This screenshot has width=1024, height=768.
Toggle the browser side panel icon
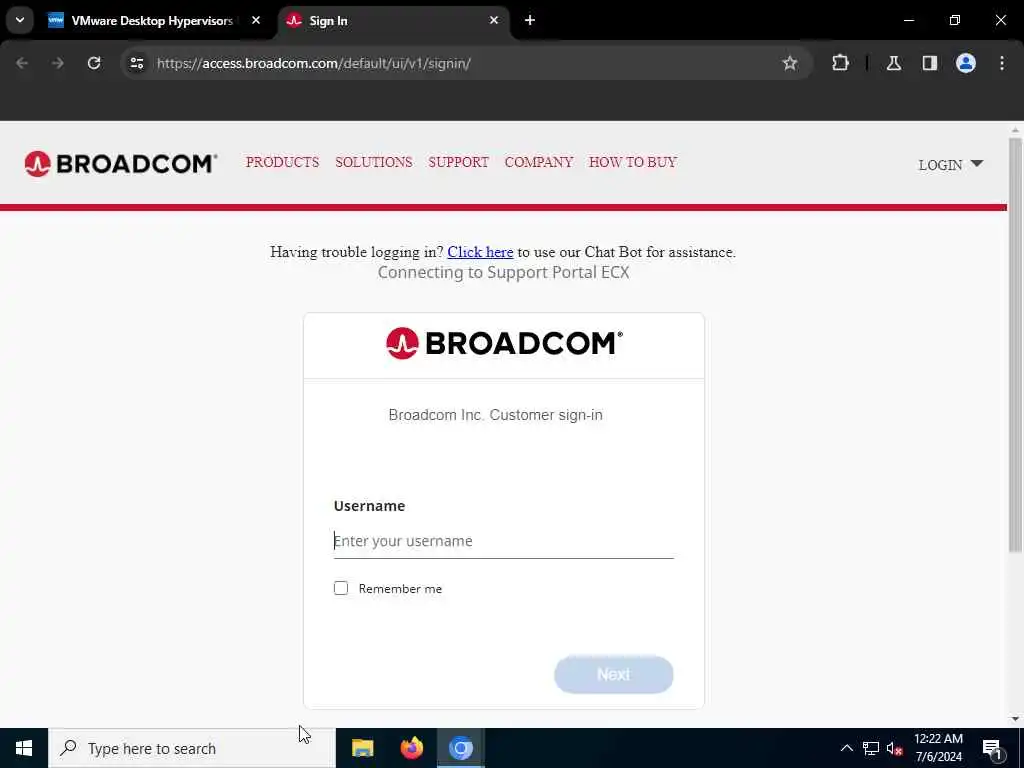point(929,63)
